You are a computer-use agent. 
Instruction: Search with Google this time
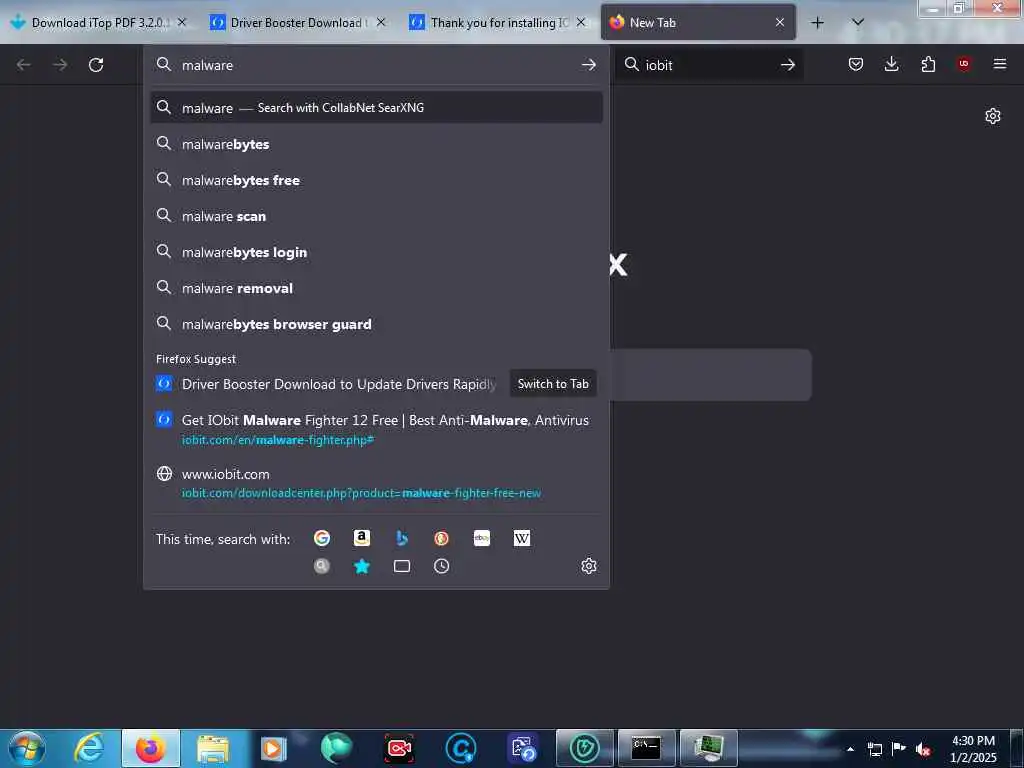coord(321,538)
